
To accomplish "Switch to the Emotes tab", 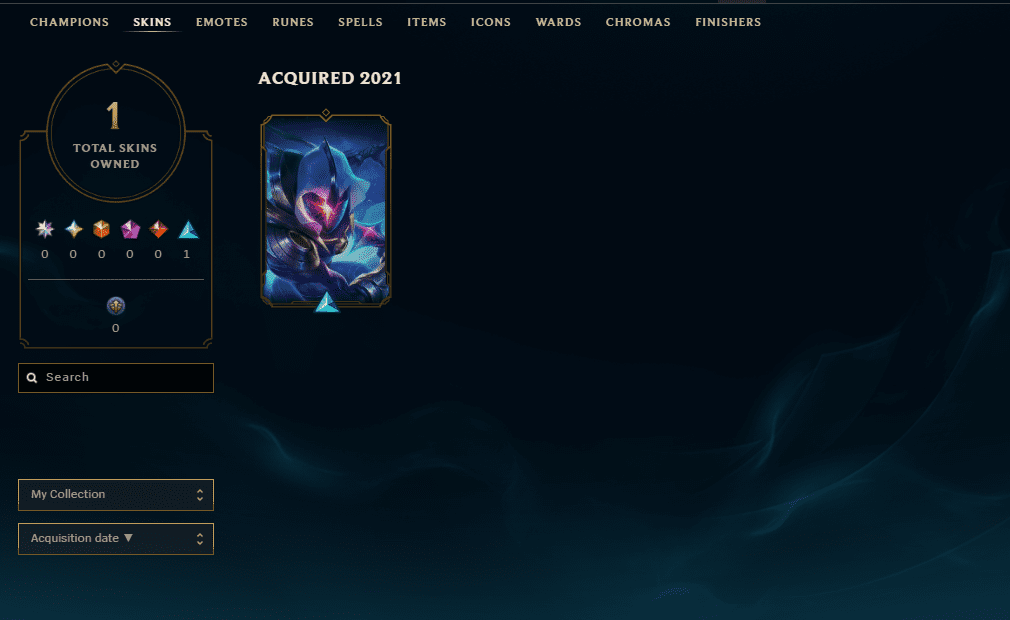I will pos(222,22).
